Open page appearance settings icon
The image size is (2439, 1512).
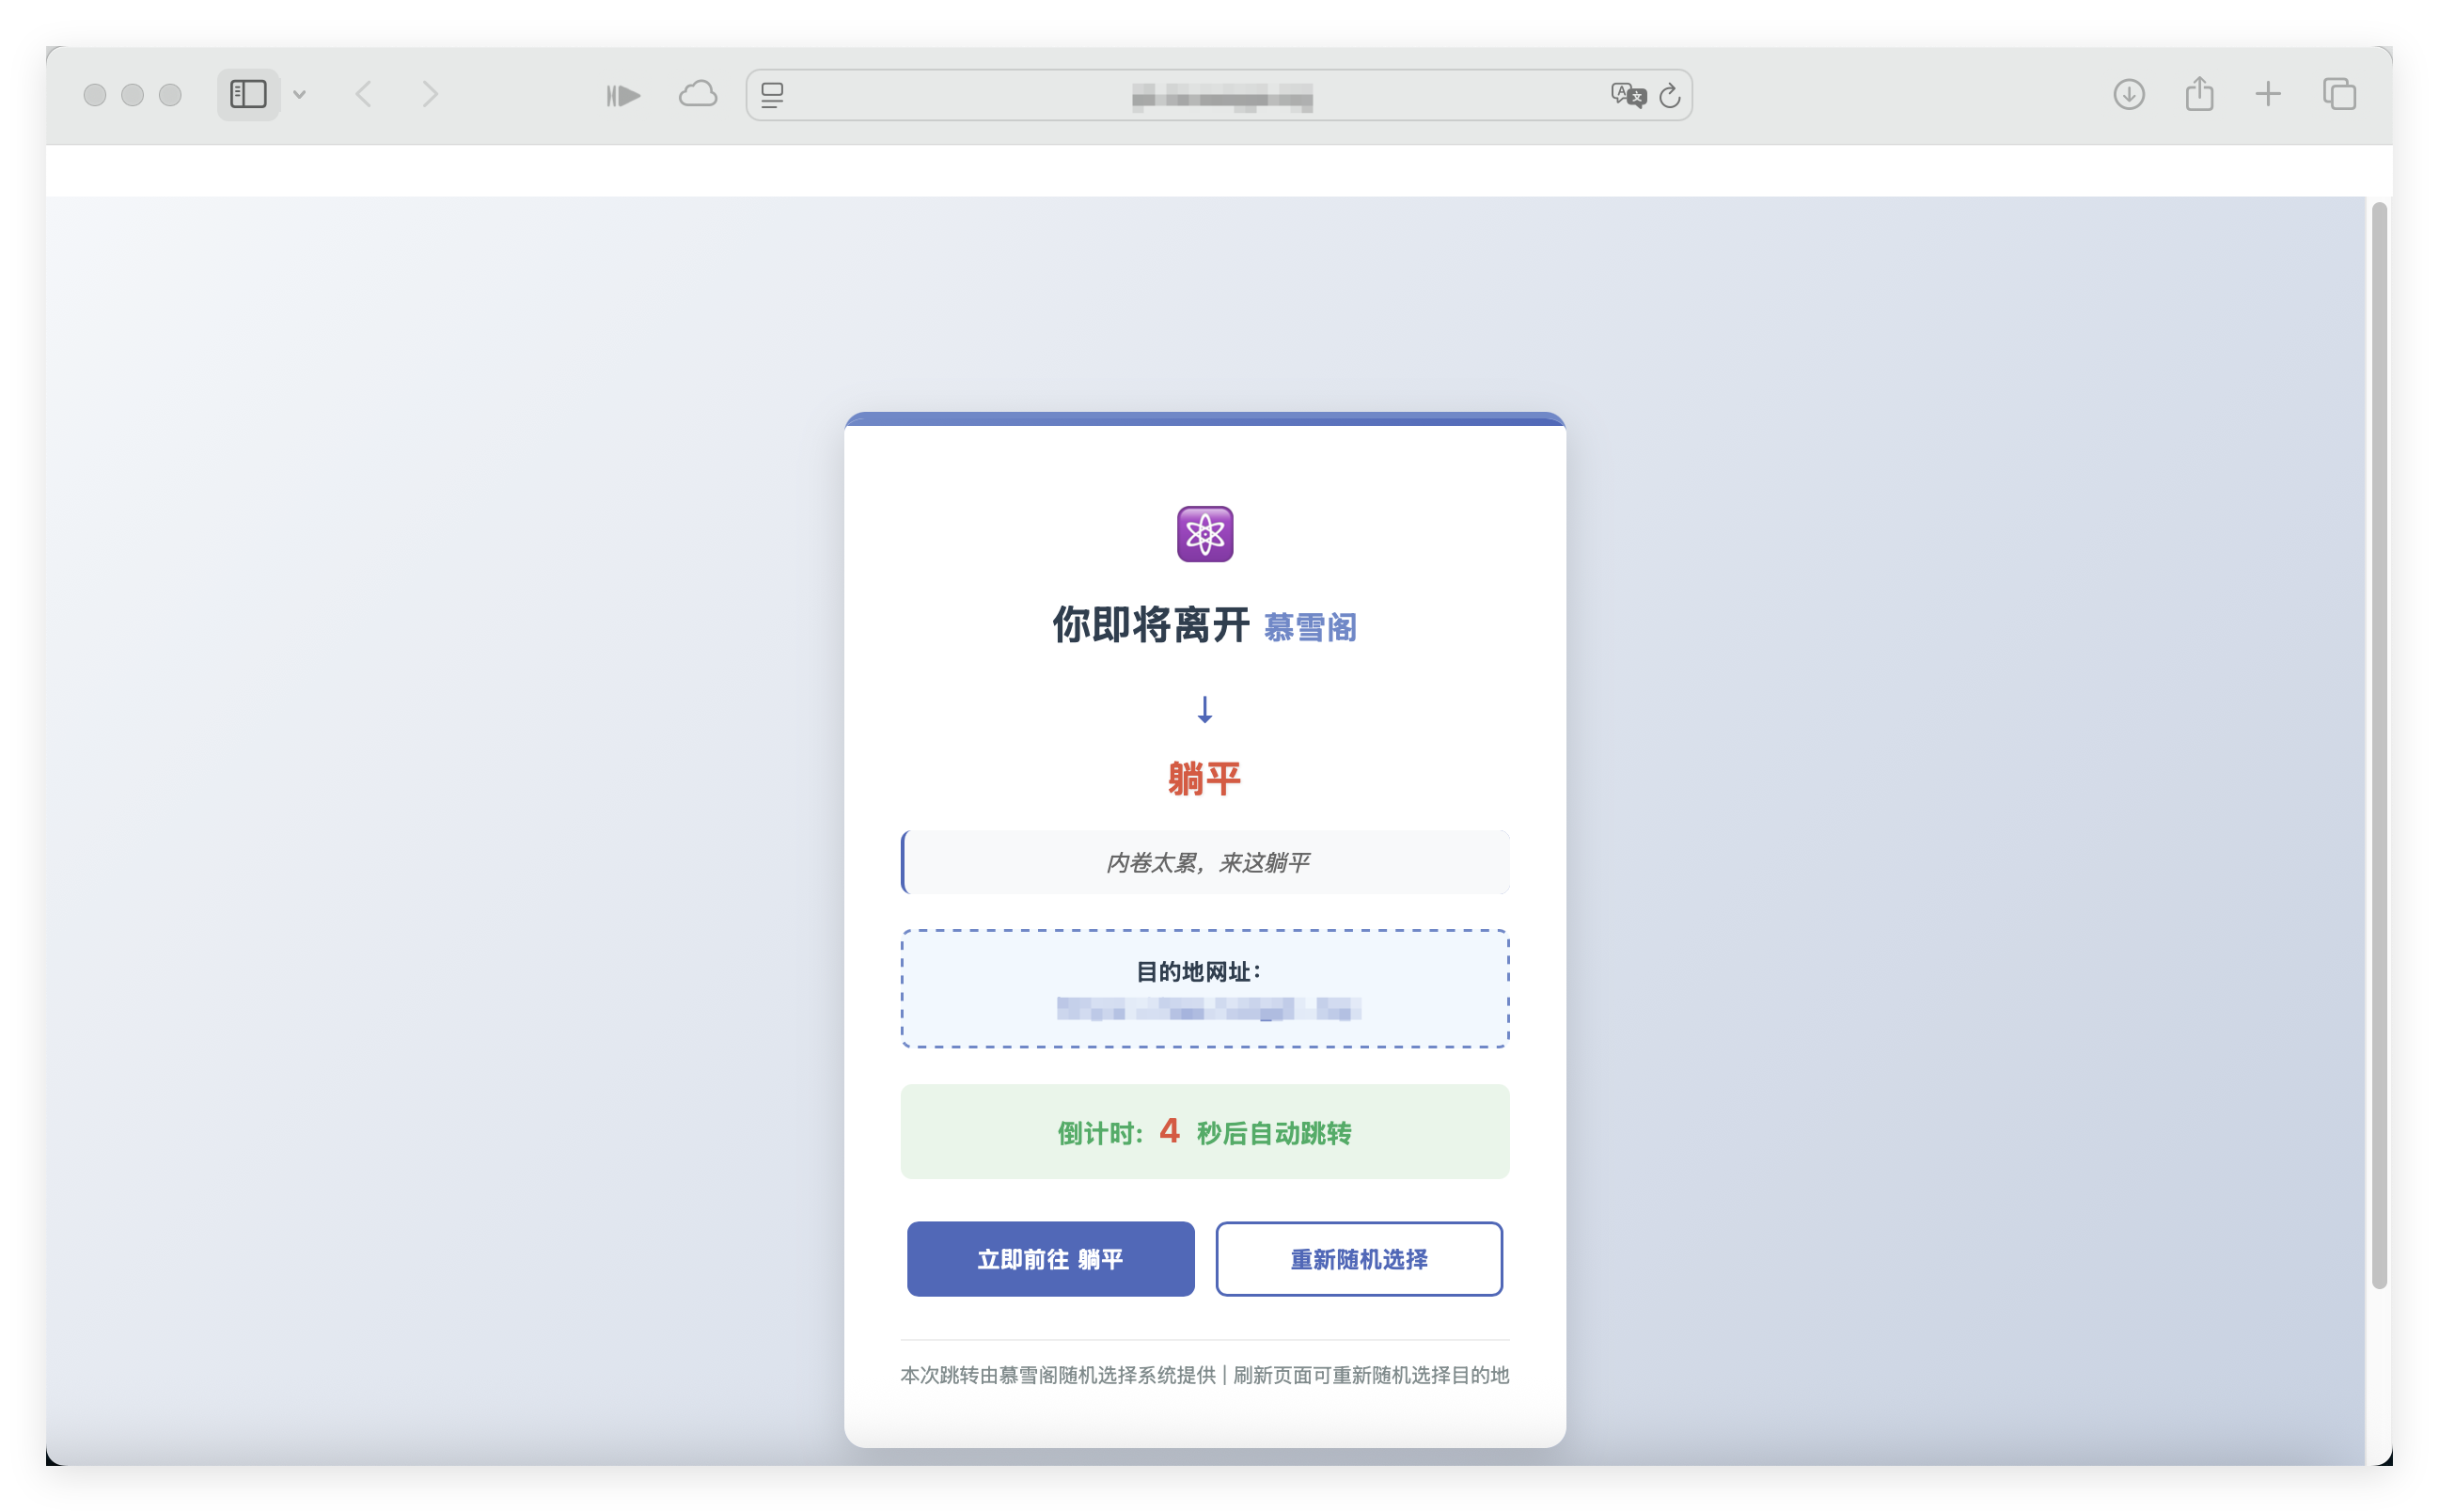(771, 95)
